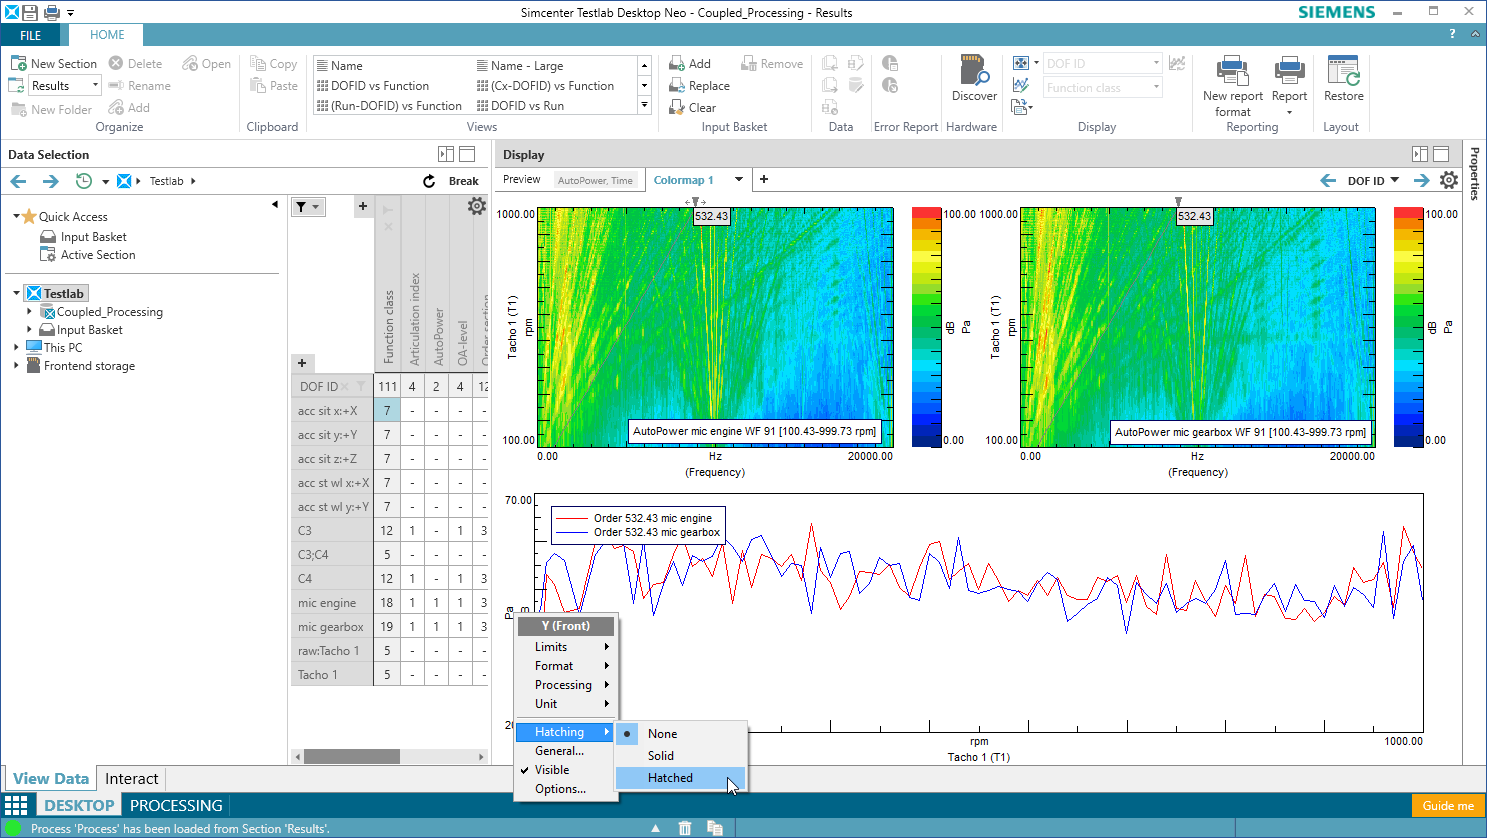This screenshot has height=838, width=1487.
Task: Open the vertical Properties panel
Action: tap(1474, 174)
